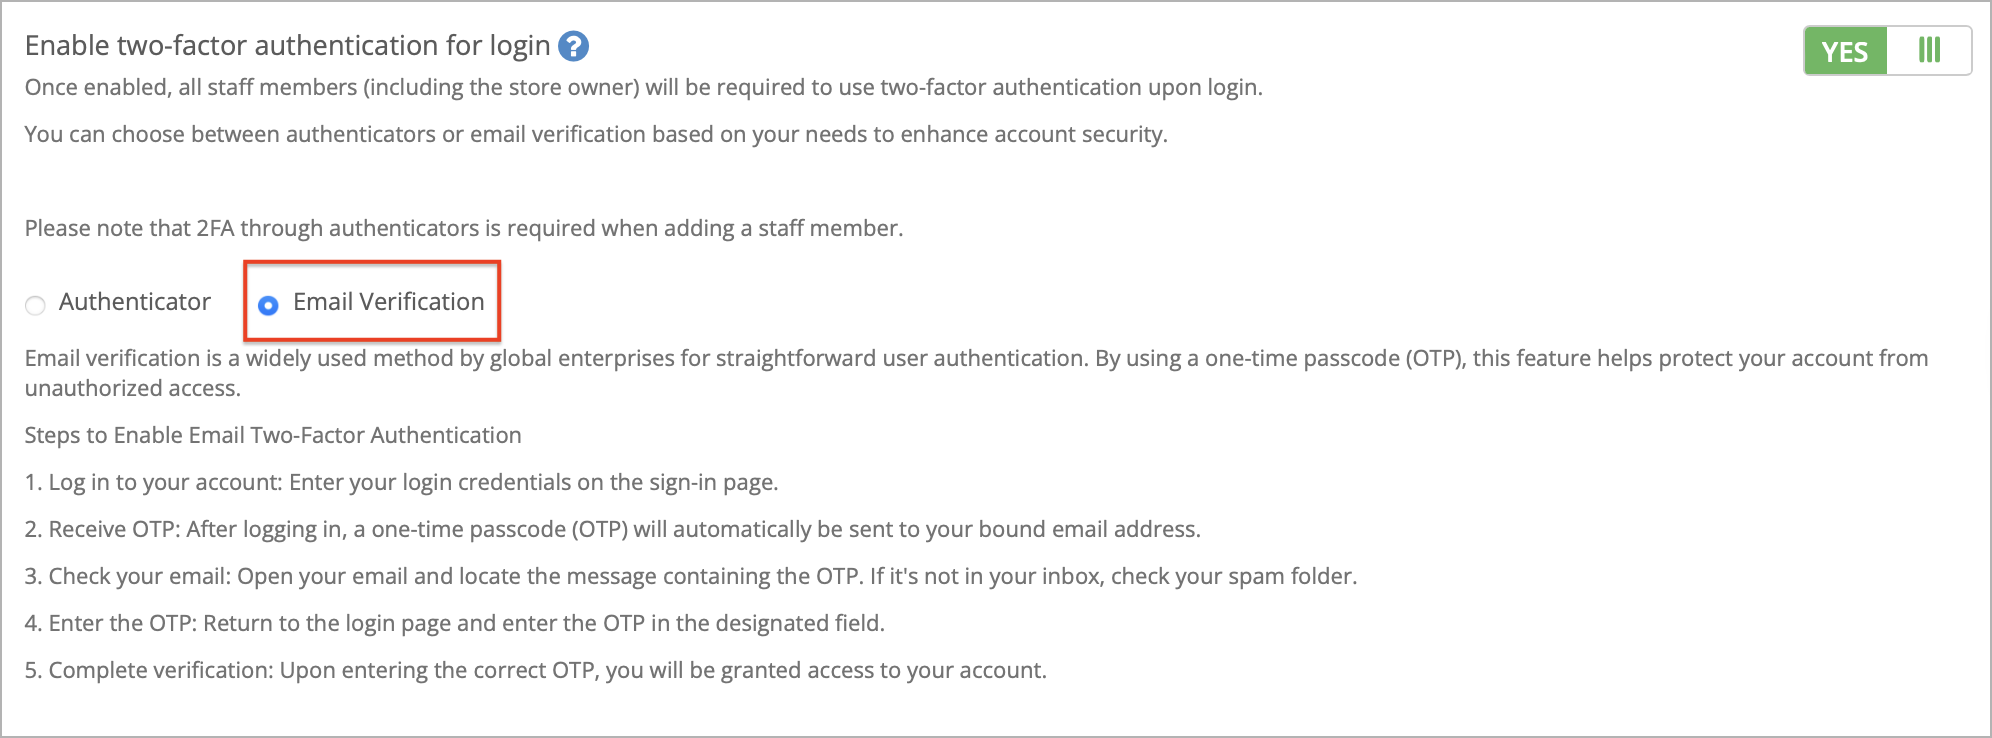Click the line about choosing authenticators or email
Image resolution: width=1992 pixels, height=738 pixels.
click(x=596, y=135)
